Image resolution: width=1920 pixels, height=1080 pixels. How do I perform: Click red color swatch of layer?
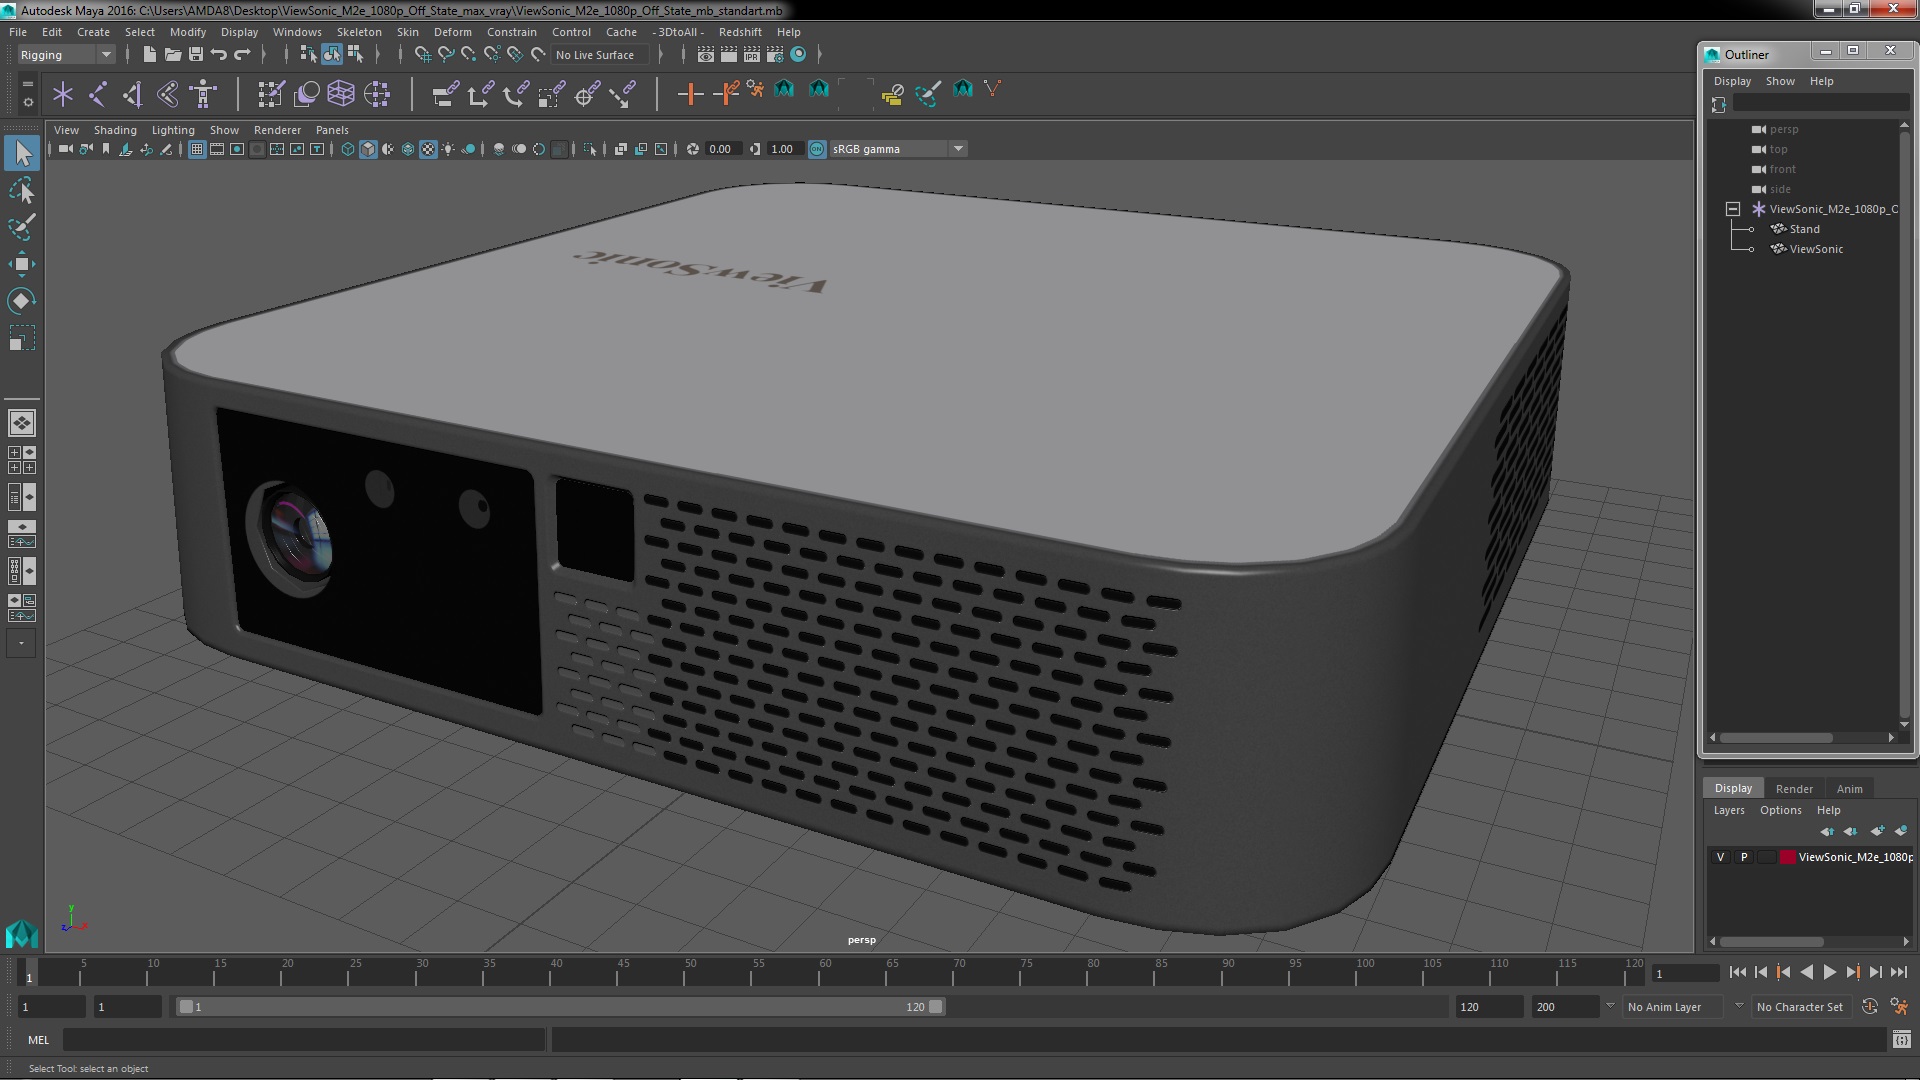pyautogui.click(x=1787, y=857)
